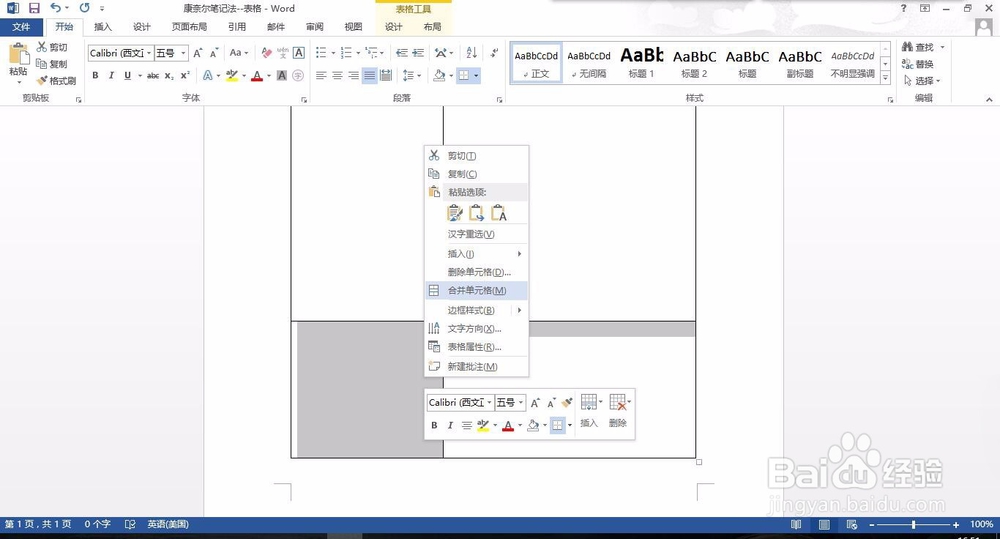Expand Insert submenu in context menu
The height and width of the screenshot is (539, 1000).
476,254
